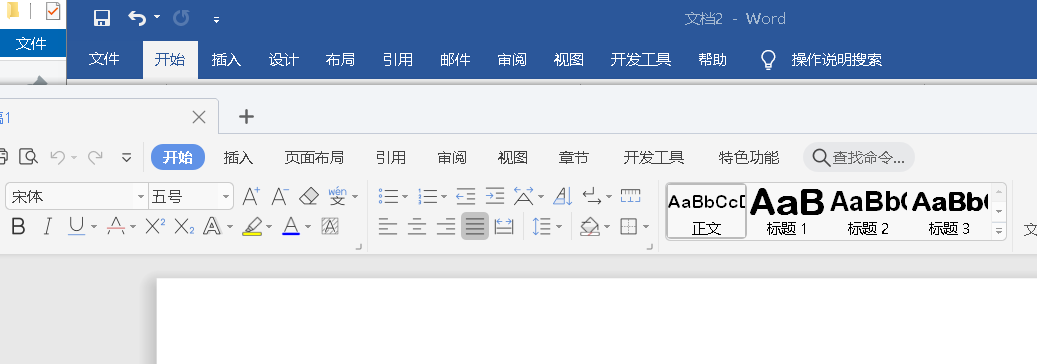Image resolution: width=1037 pixels, height=364 pixels.
Task: Toggle strikethrough A icon
Action: click(116, 227)
